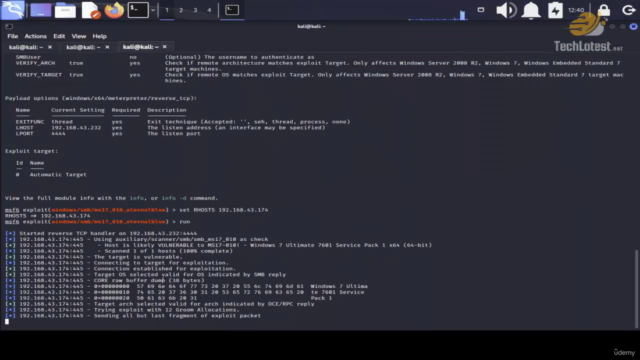Switch to the second kali@kali tab
Viewport: 640px width, 360px height.
click(x=83, y=47)
